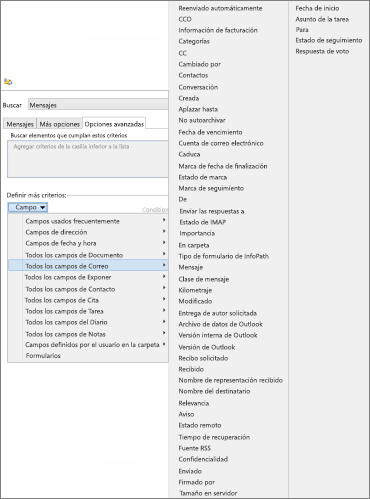The width and height of the screenshot is (370, 499).
Task: Expand Campos de dirección submenu
Action: (x=88, y=232)
